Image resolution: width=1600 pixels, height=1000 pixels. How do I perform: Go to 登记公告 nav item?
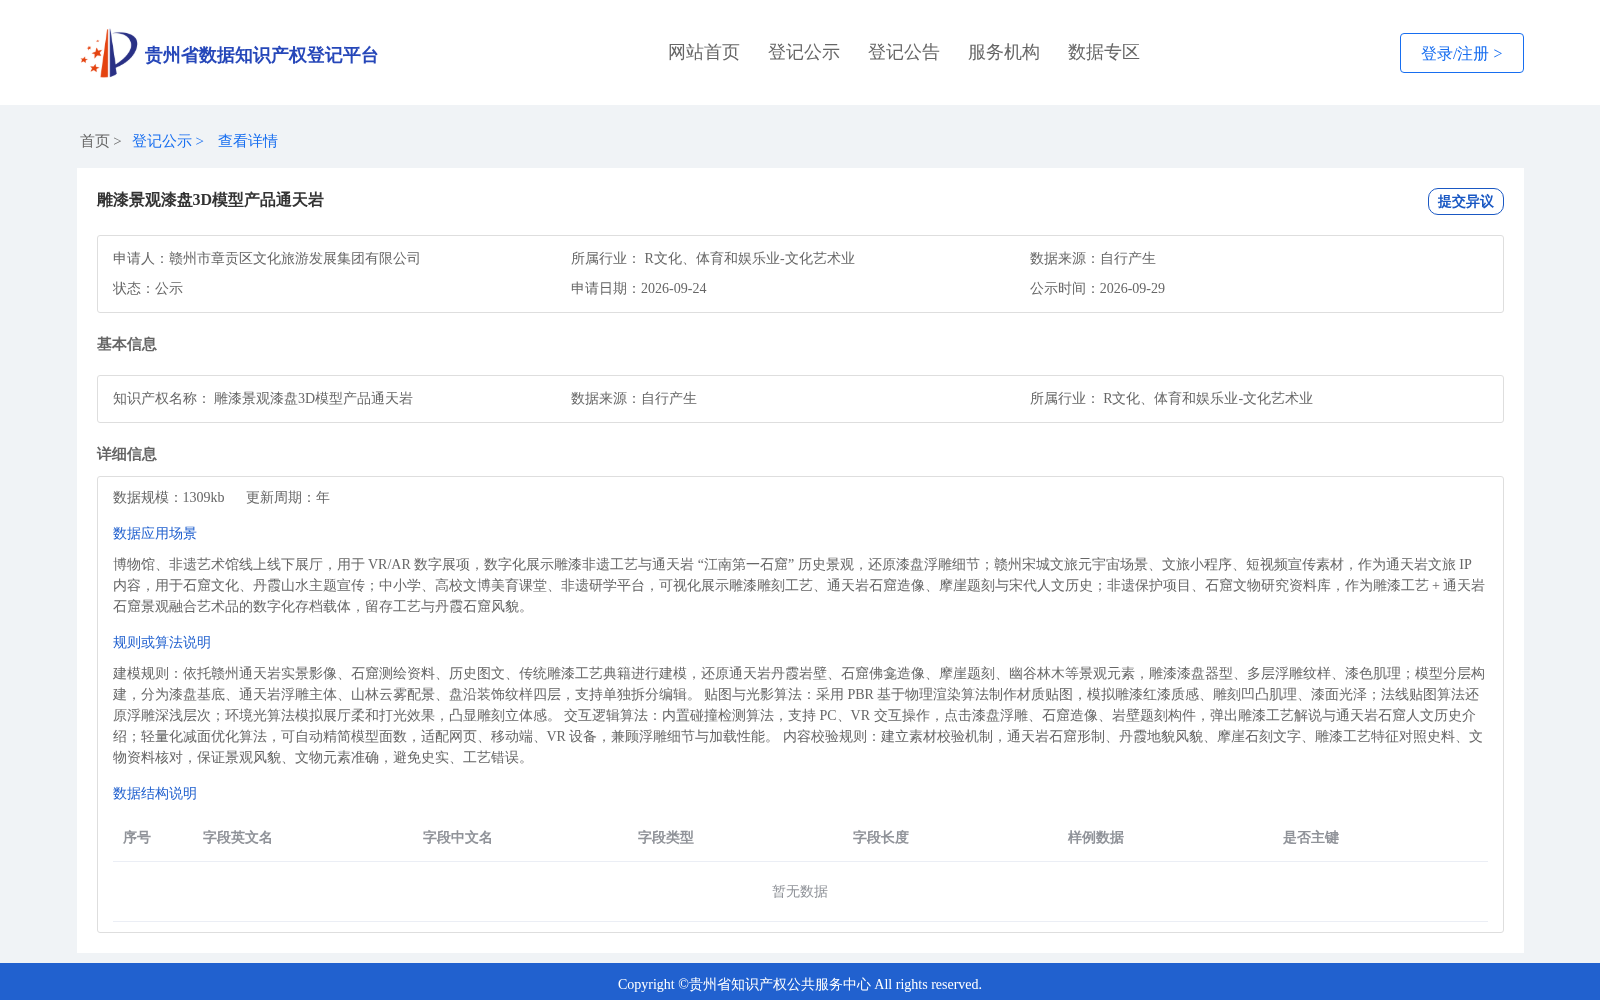904,52
